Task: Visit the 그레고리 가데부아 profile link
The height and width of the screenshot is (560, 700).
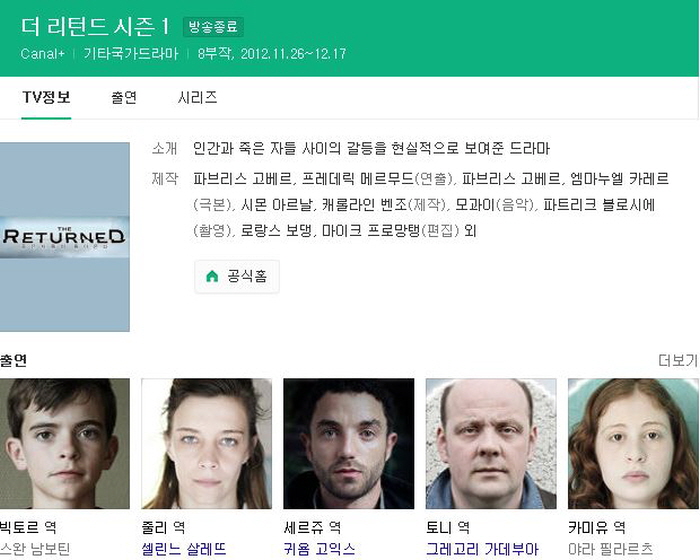Action: click(482, 549)
